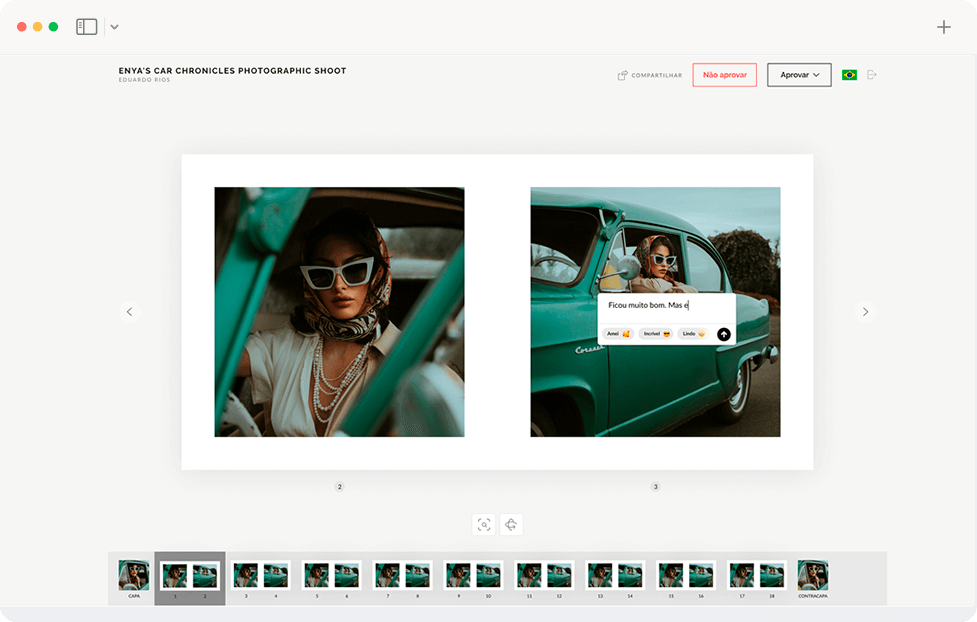This screenshot has height=622, width=977.
Task: Click the Brazil flag language icon
Action: click(849, 75)
